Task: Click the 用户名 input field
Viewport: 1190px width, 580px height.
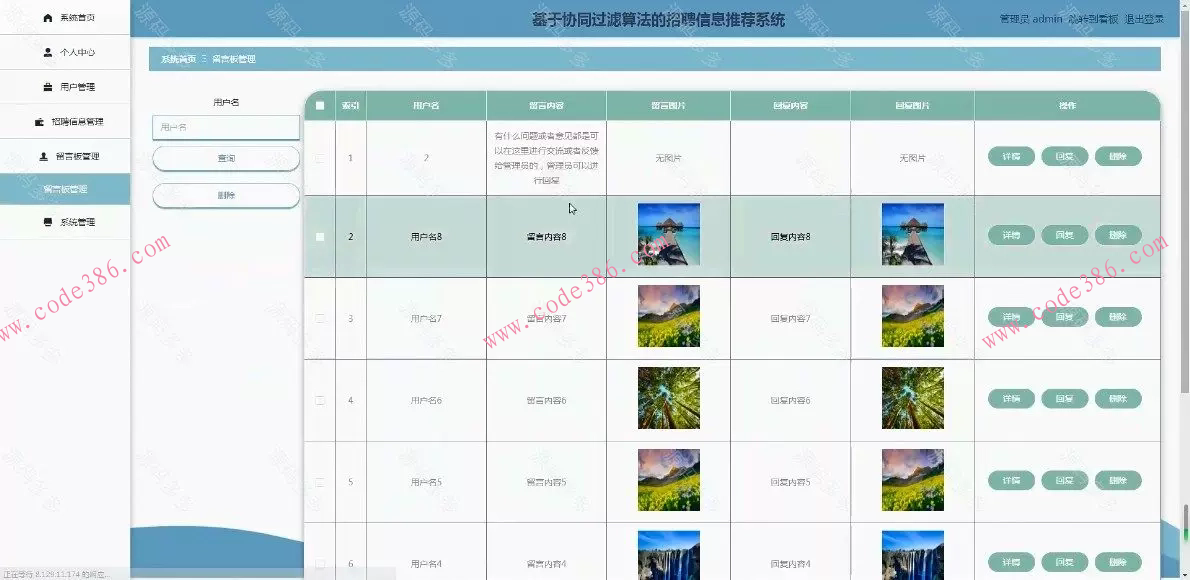Action: pos(225,127)
